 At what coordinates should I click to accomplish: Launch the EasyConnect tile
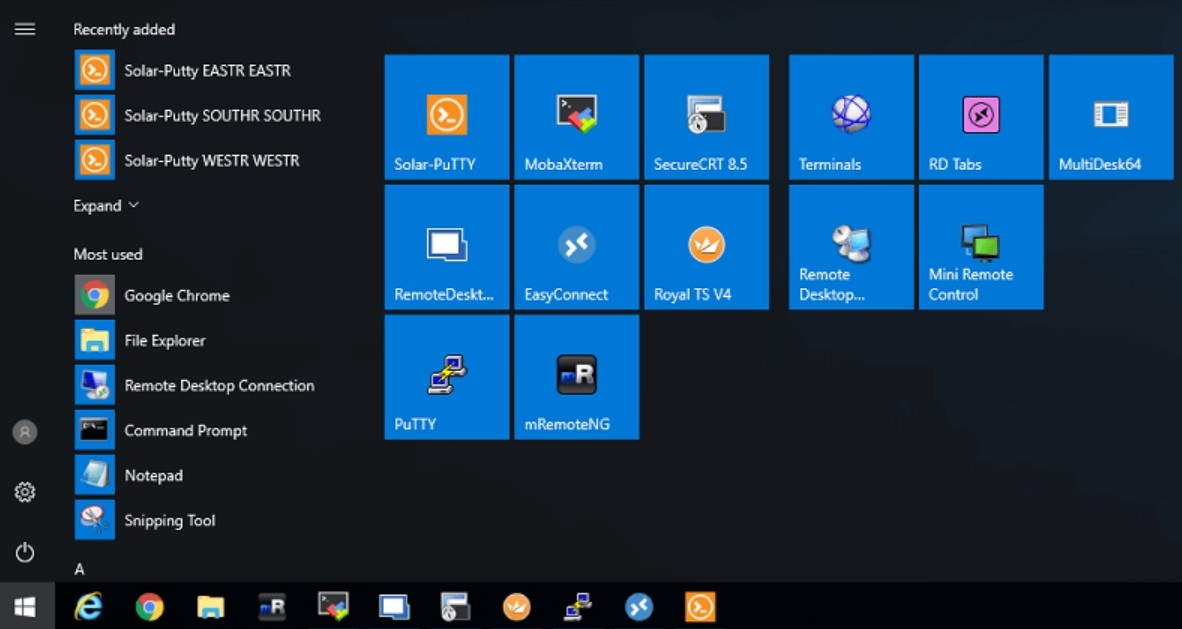pos(577,247)
